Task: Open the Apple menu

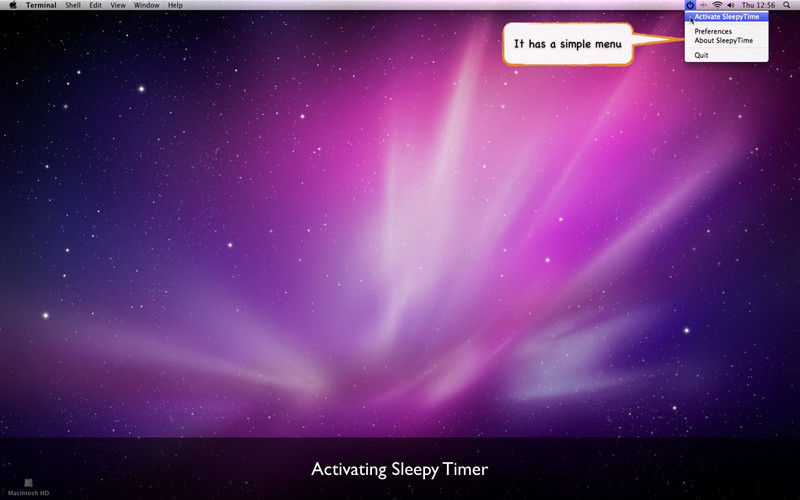Action: point(13,5)
